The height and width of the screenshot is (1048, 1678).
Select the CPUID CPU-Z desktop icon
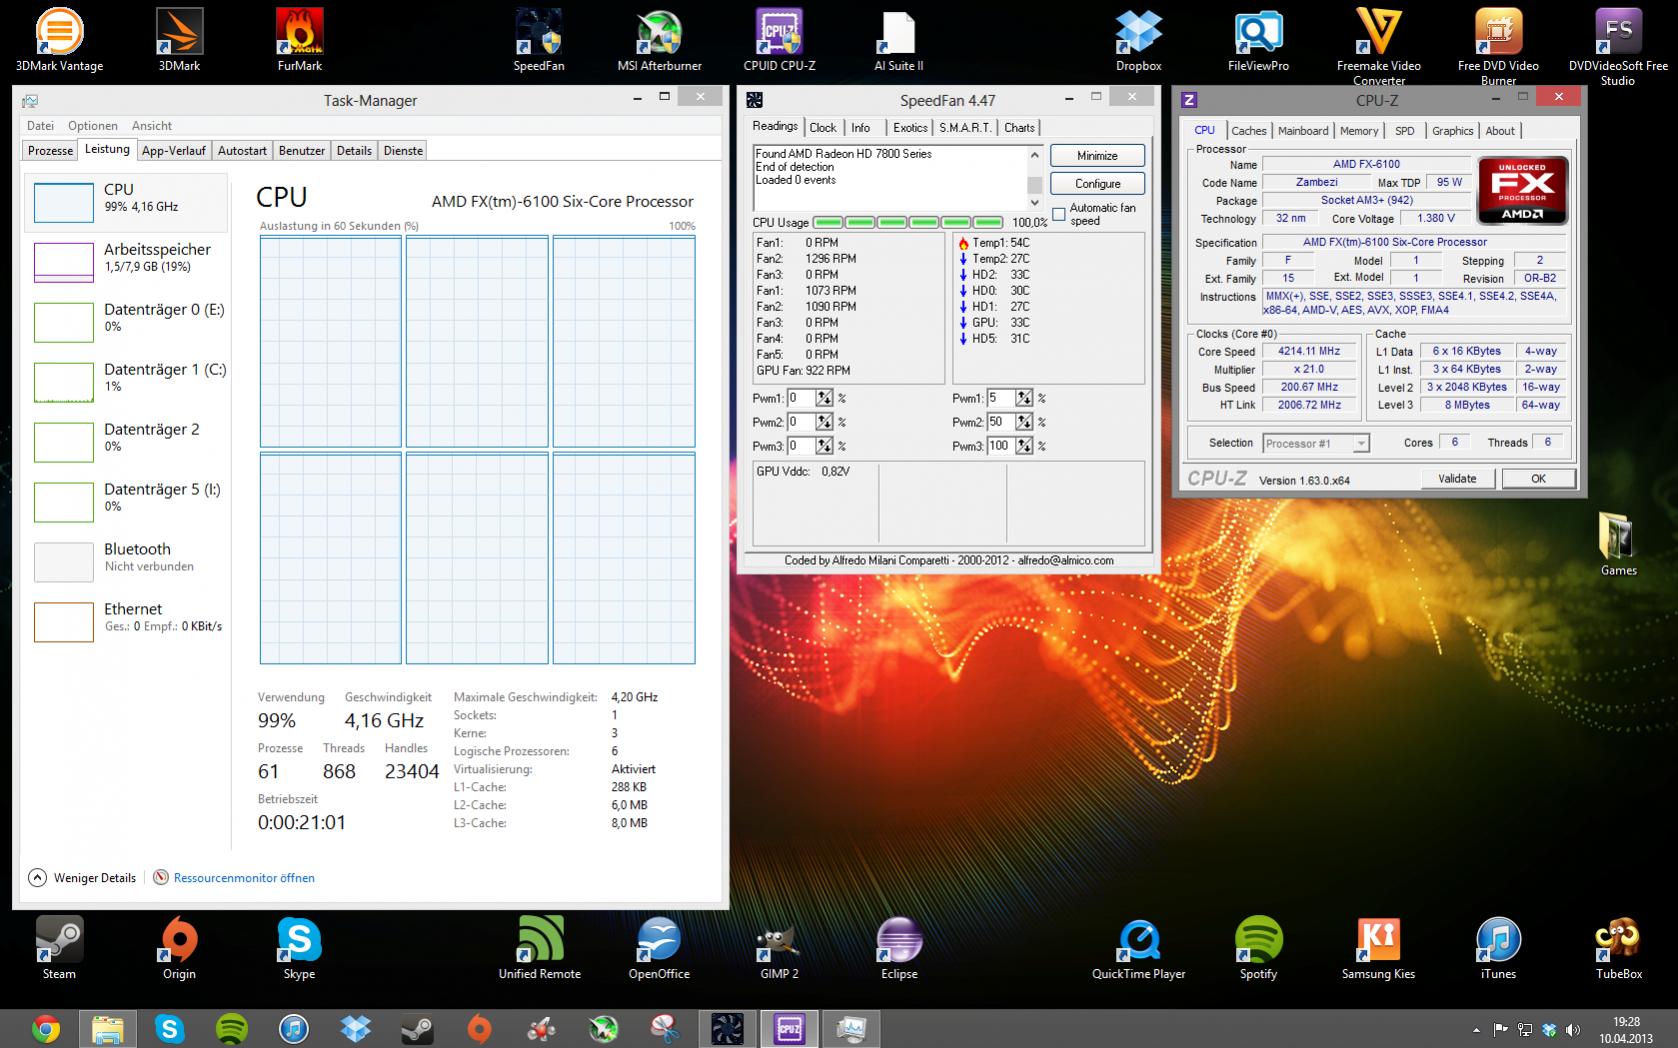tap(779, 40)
